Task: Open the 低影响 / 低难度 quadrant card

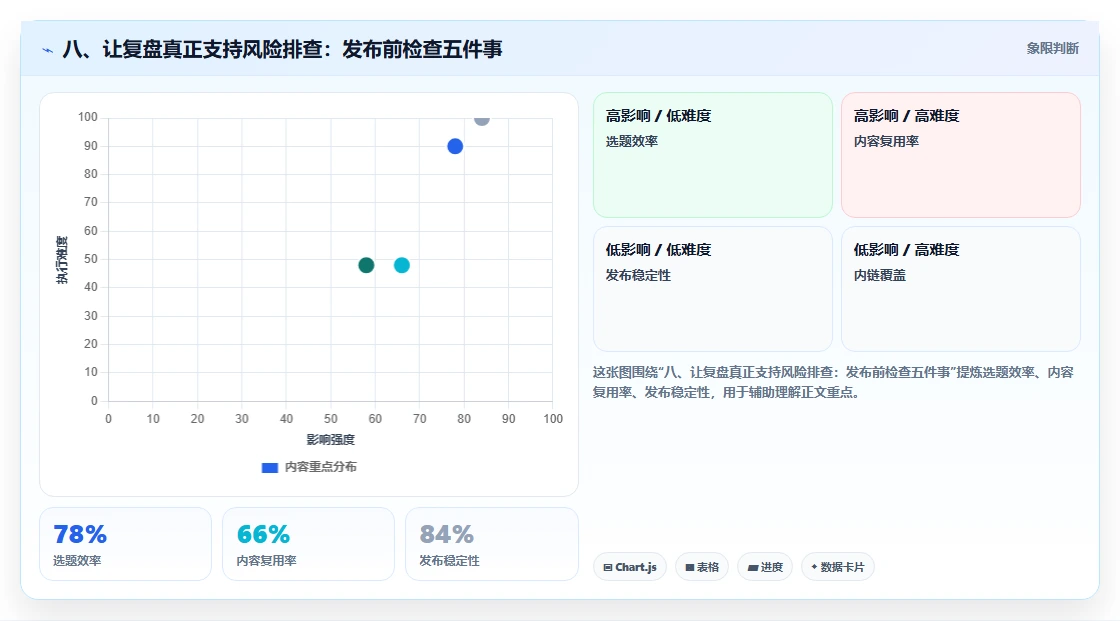Action: (713, 289)
